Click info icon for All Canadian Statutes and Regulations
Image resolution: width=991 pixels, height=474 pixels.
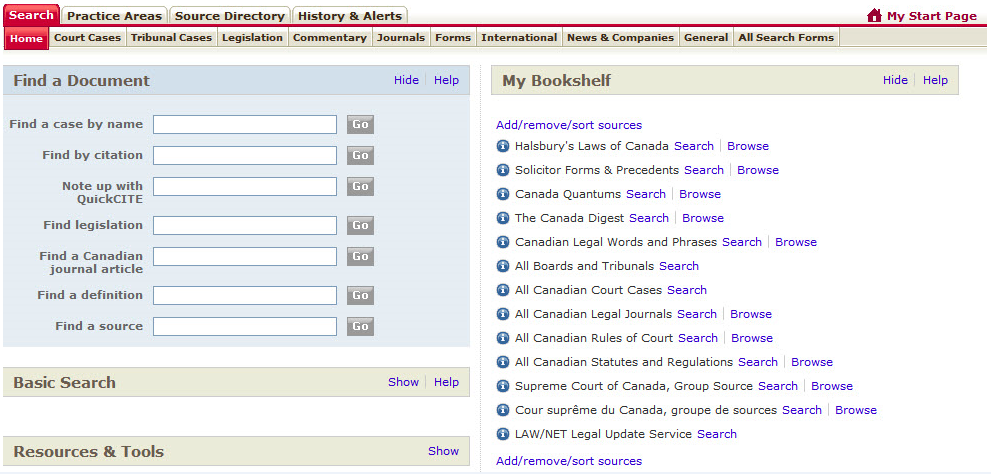[x=503, y=362]
